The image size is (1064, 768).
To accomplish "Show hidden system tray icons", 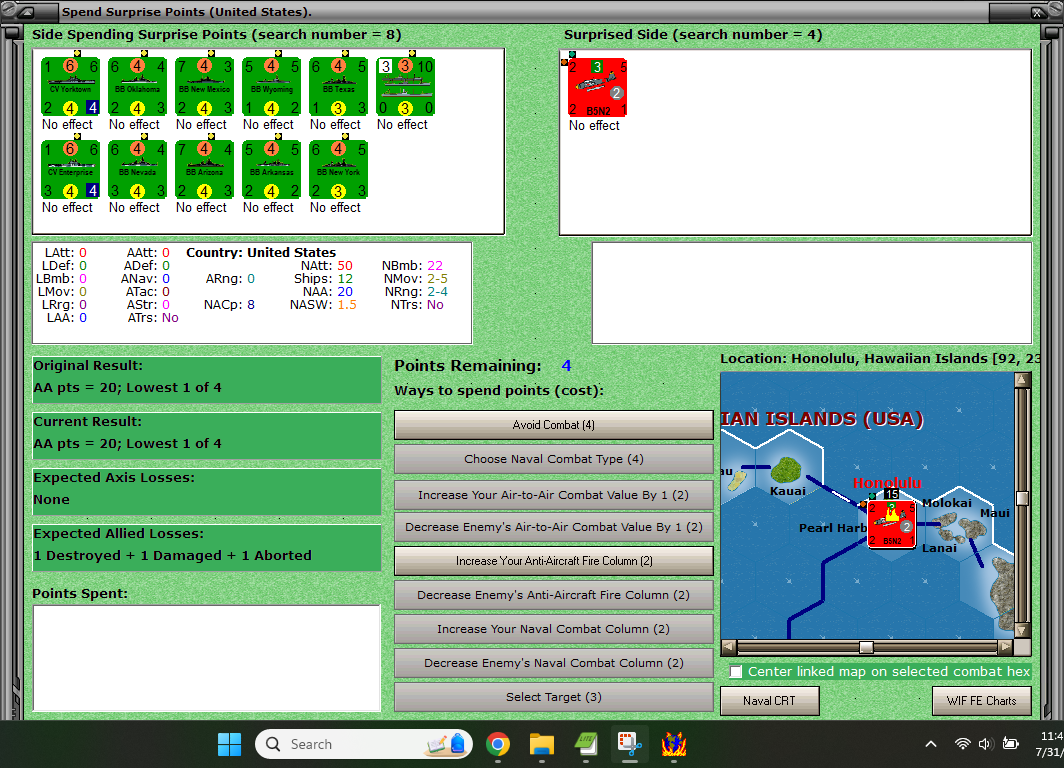I will click(931, 744).
